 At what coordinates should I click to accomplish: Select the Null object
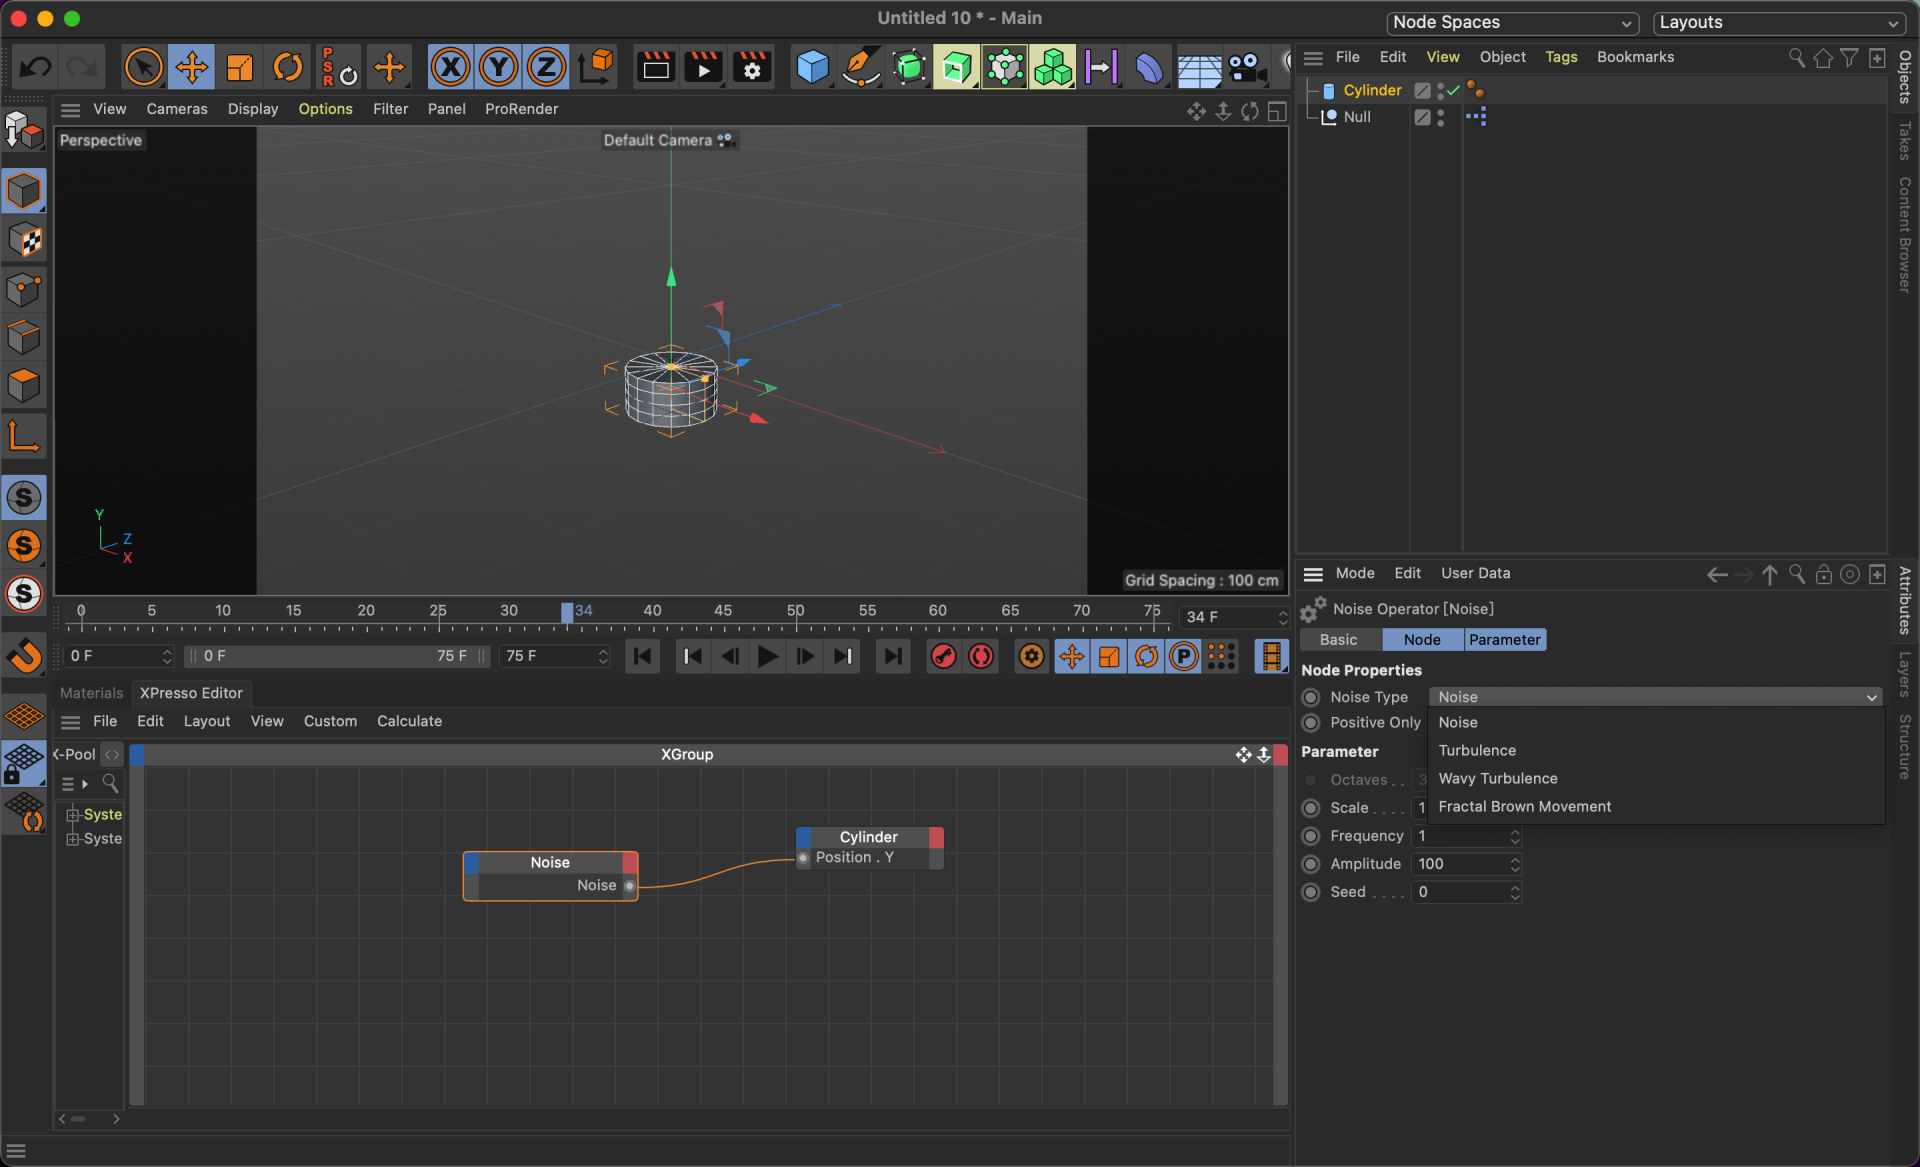[1357, 117]
